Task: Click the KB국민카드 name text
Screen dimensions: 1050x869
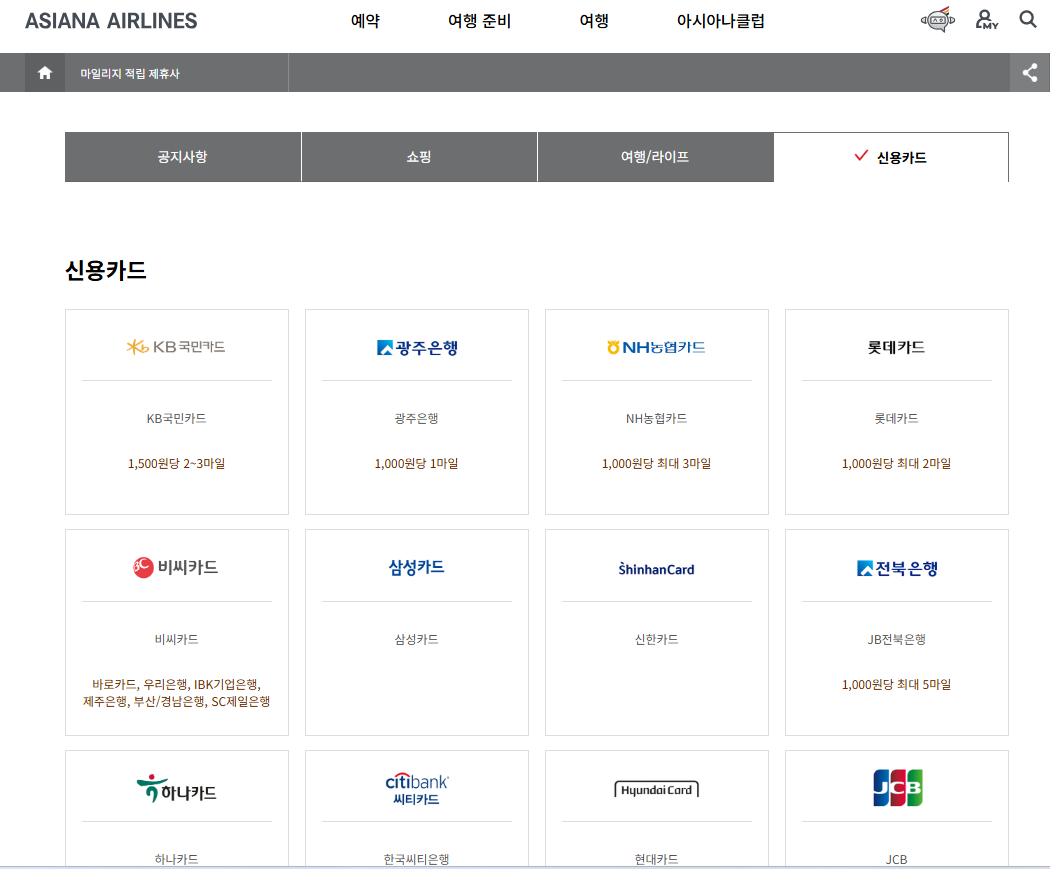Action: [176, 418]
